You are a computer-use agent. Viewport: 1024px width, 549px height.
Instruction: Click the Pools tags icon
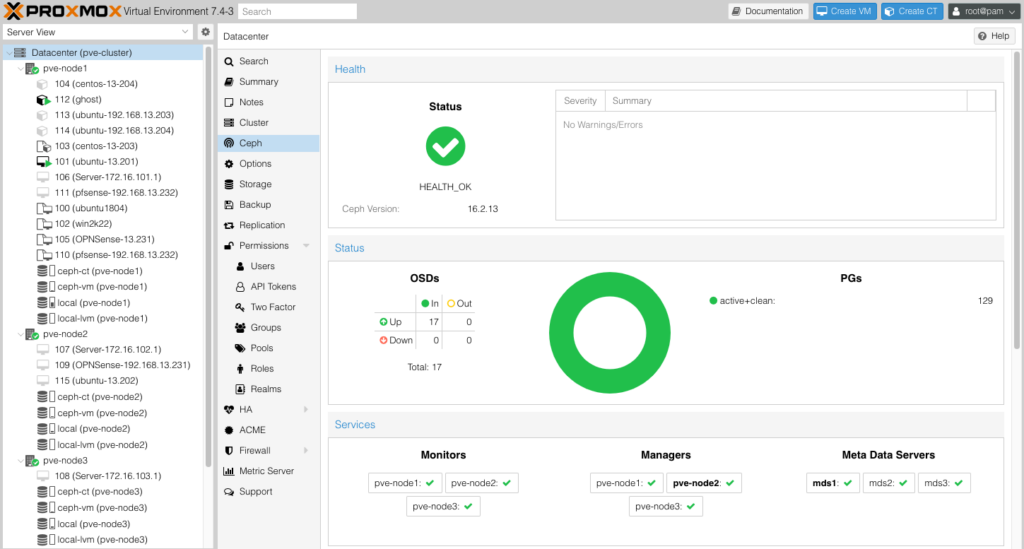point(240,348)
